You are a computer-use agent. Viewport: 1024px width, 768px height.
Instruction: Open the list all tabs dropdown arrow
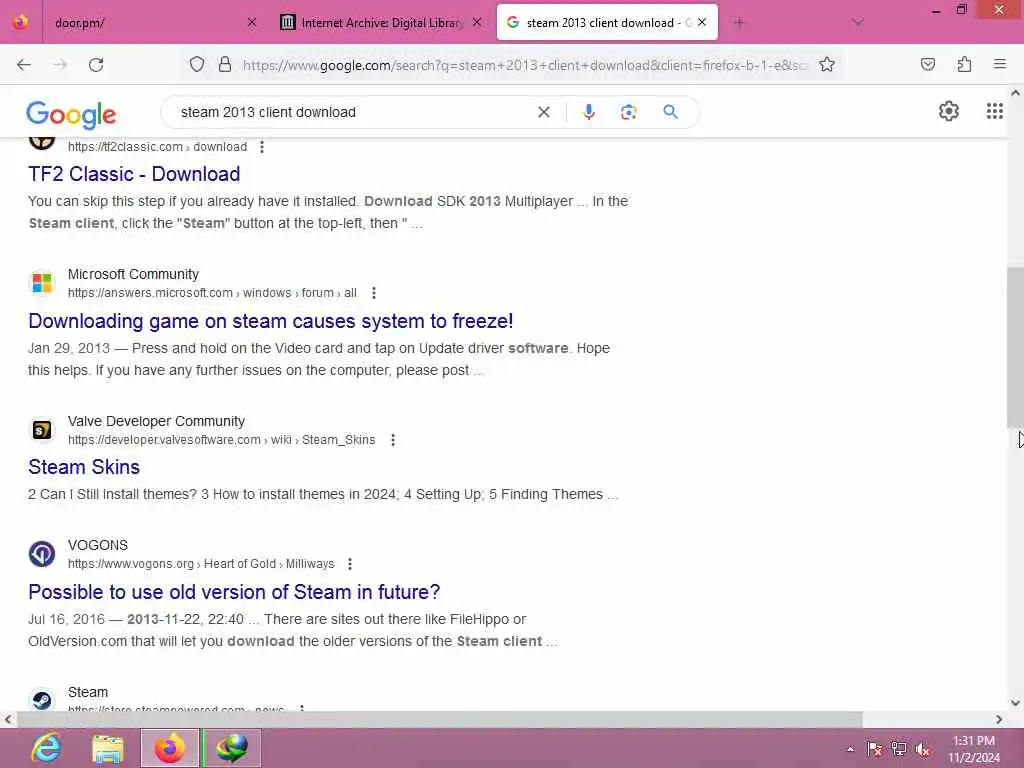tap(858, 22)
